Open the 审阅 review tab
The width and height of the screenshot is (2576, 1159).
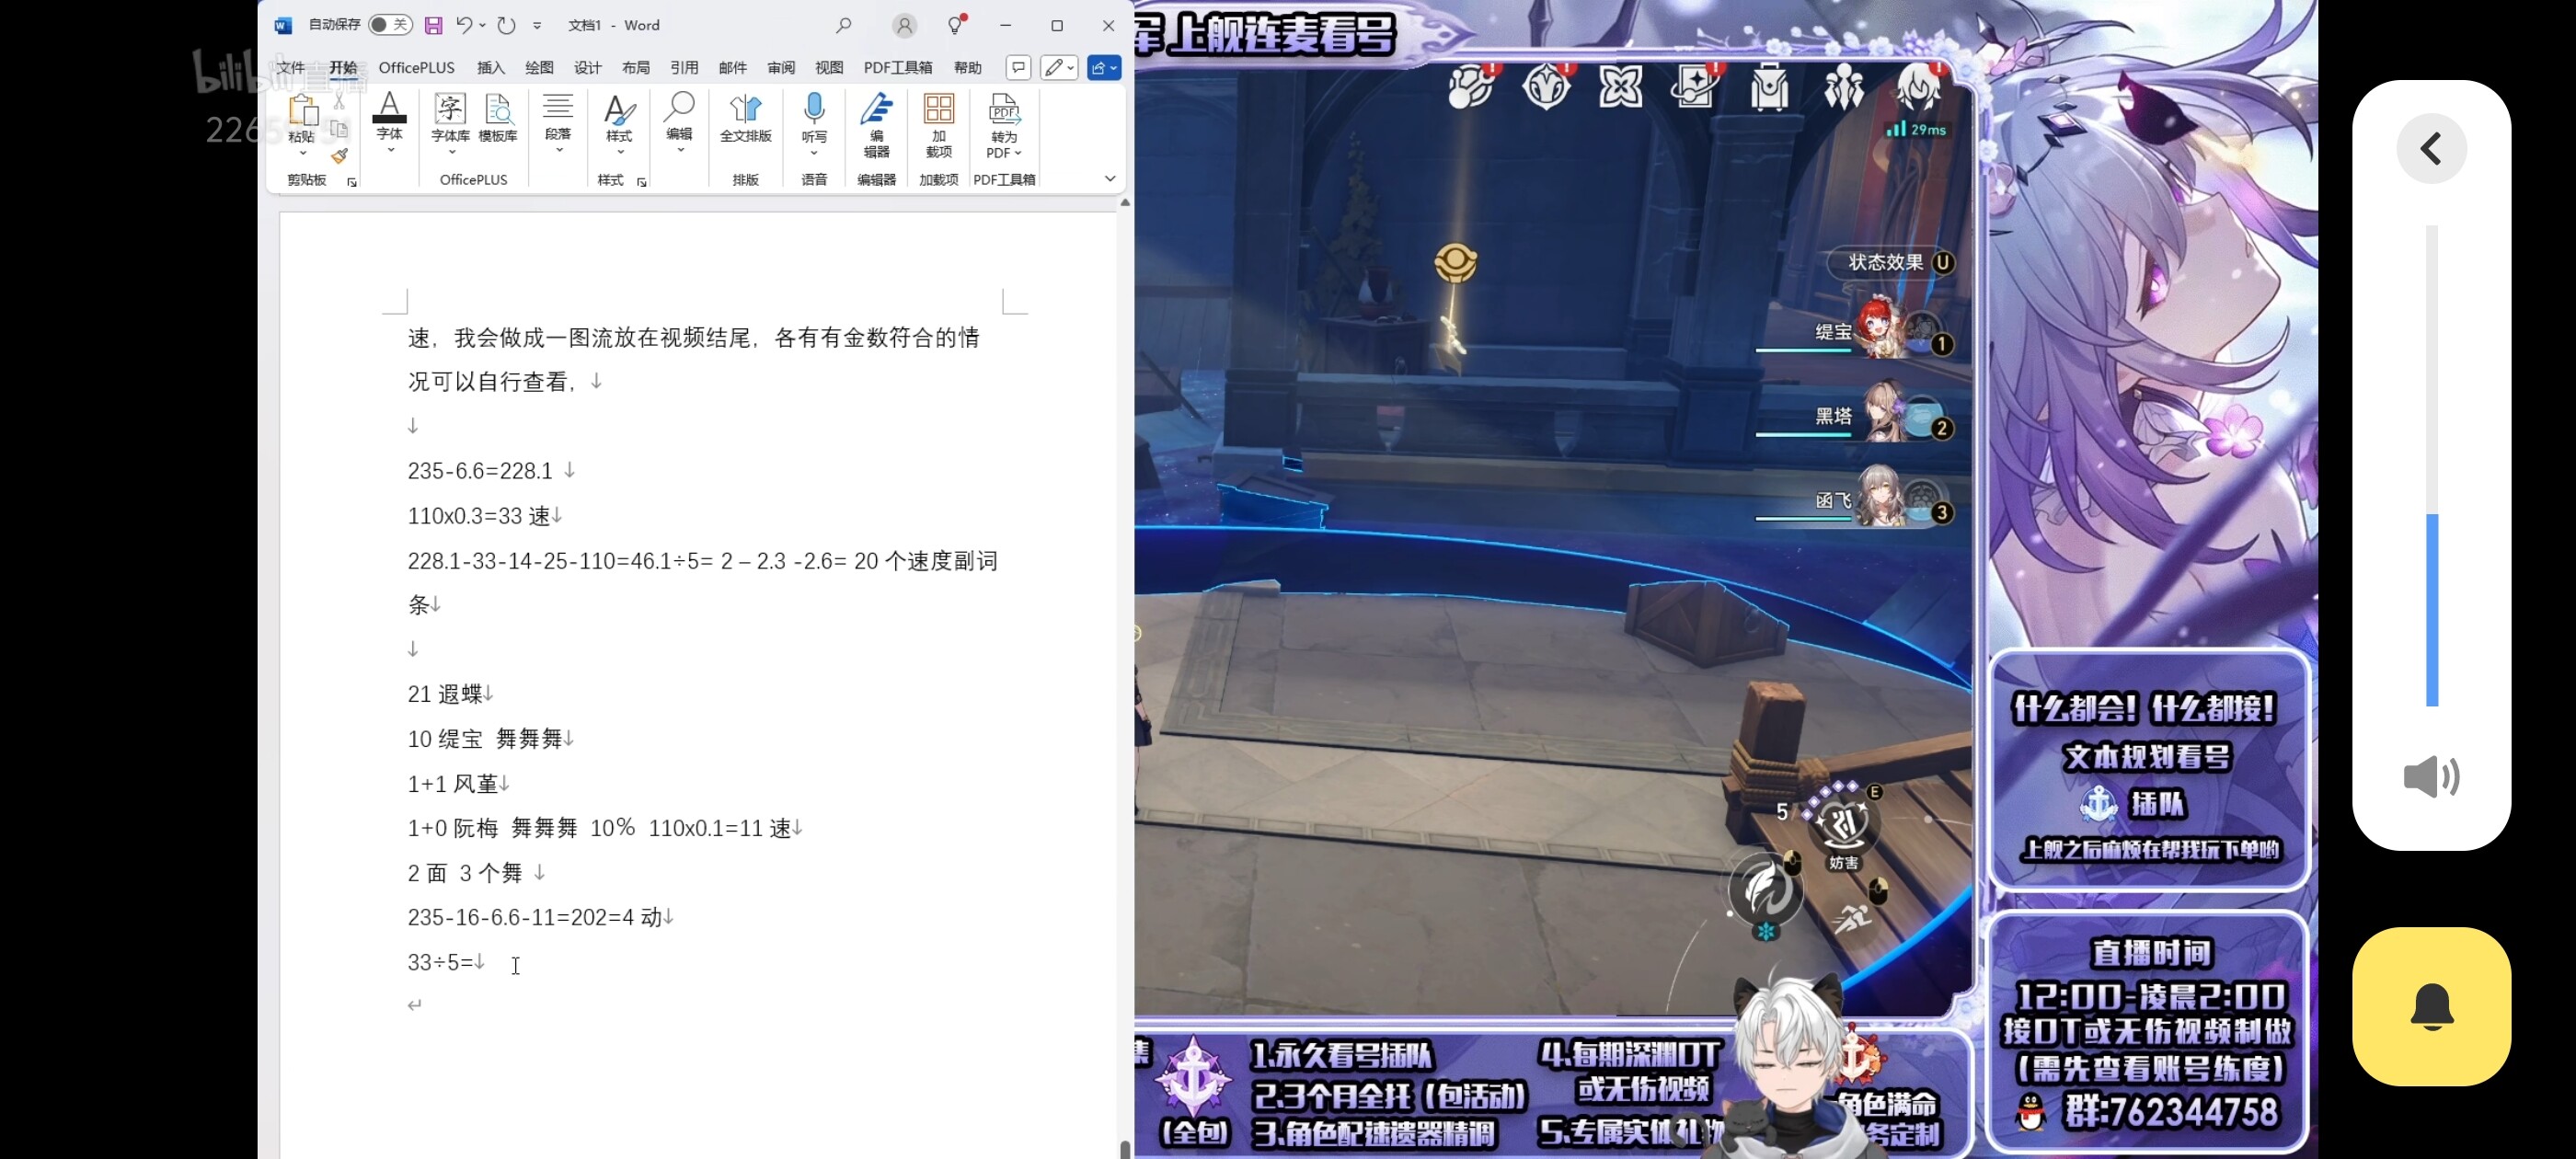coord(781,68)
